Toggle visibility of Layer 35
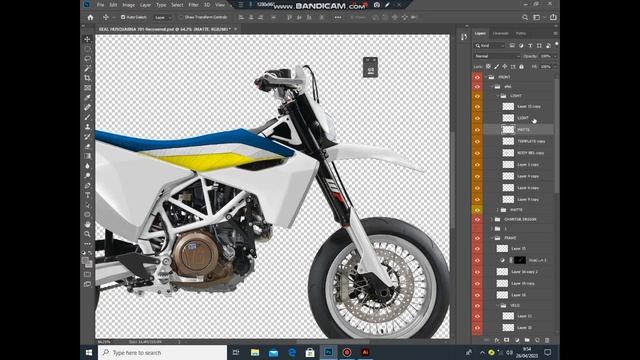Image resolution: width=640 pixels, height=360 pixels. (x=477, y=248)
